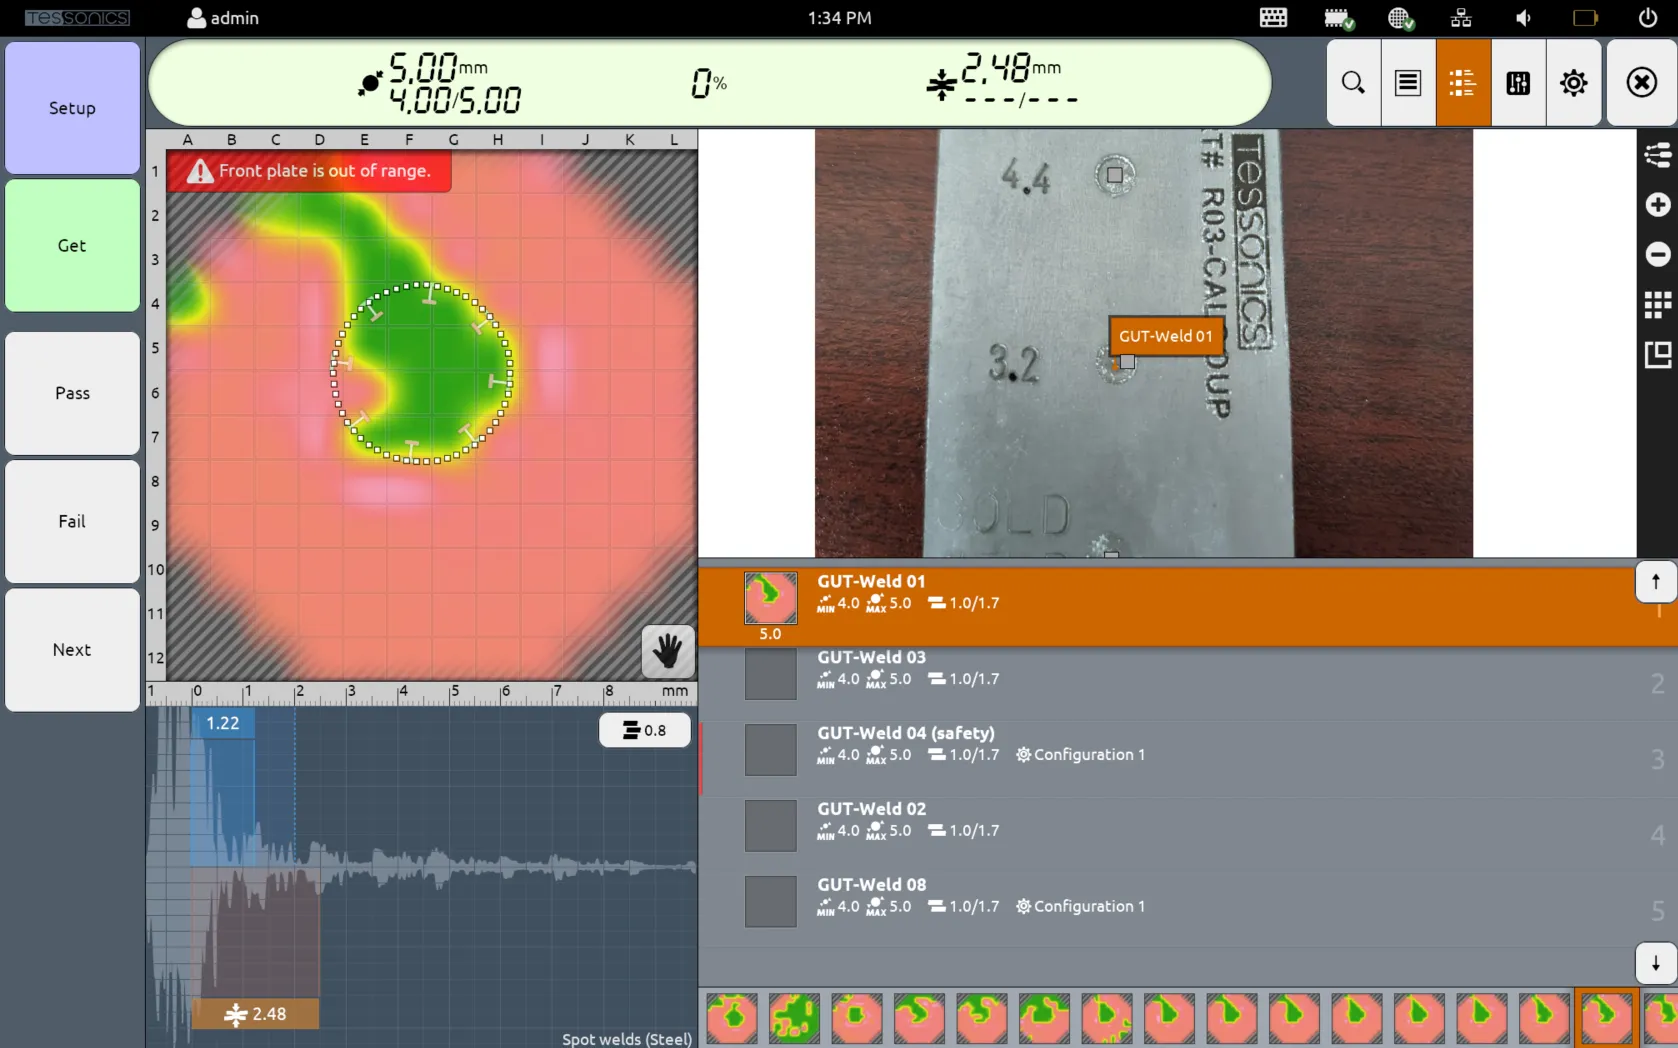Mark the weld as Pass

pos(72,393)
